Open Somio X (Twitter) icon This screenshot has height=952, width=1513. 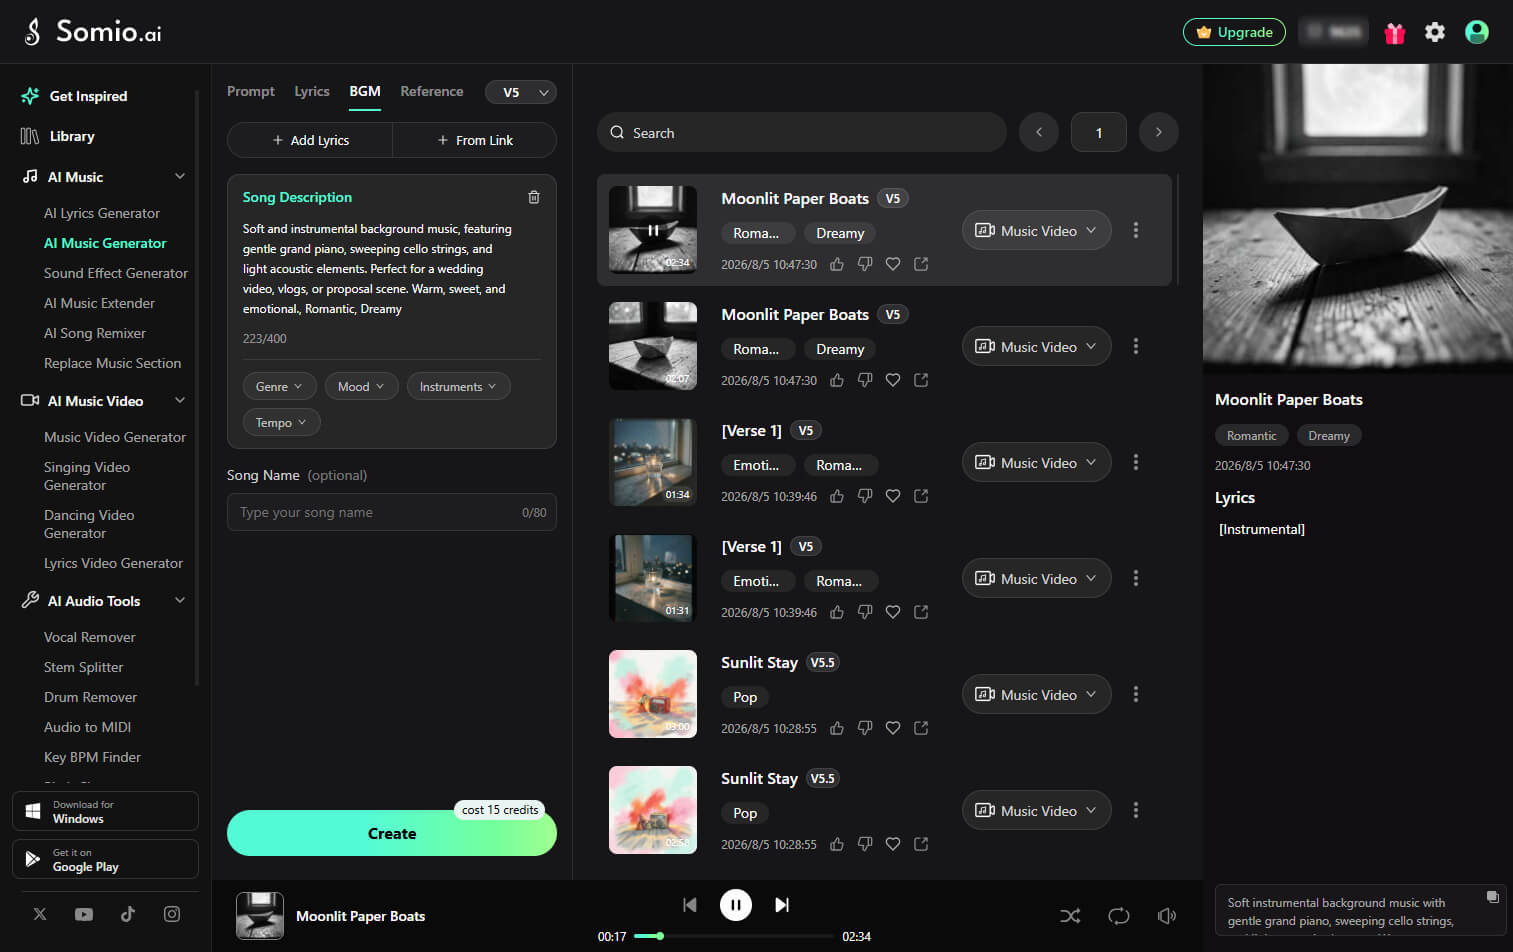[40, 913]
